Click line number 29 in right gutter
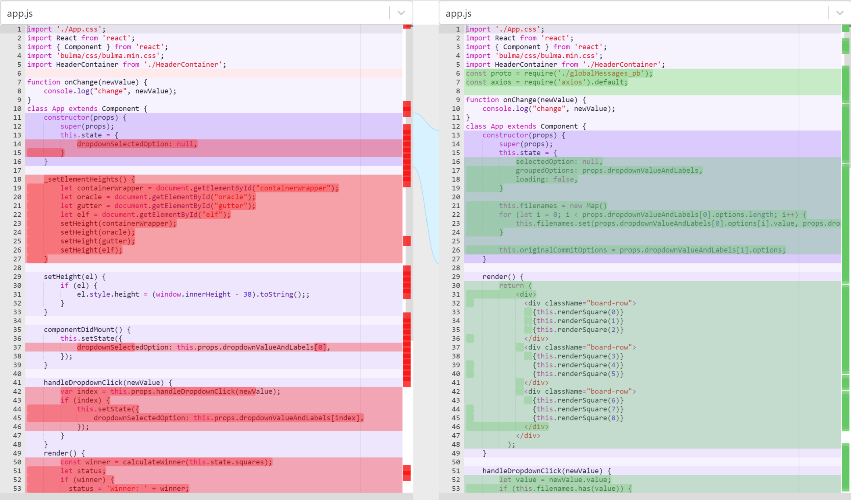 (456, 276)
